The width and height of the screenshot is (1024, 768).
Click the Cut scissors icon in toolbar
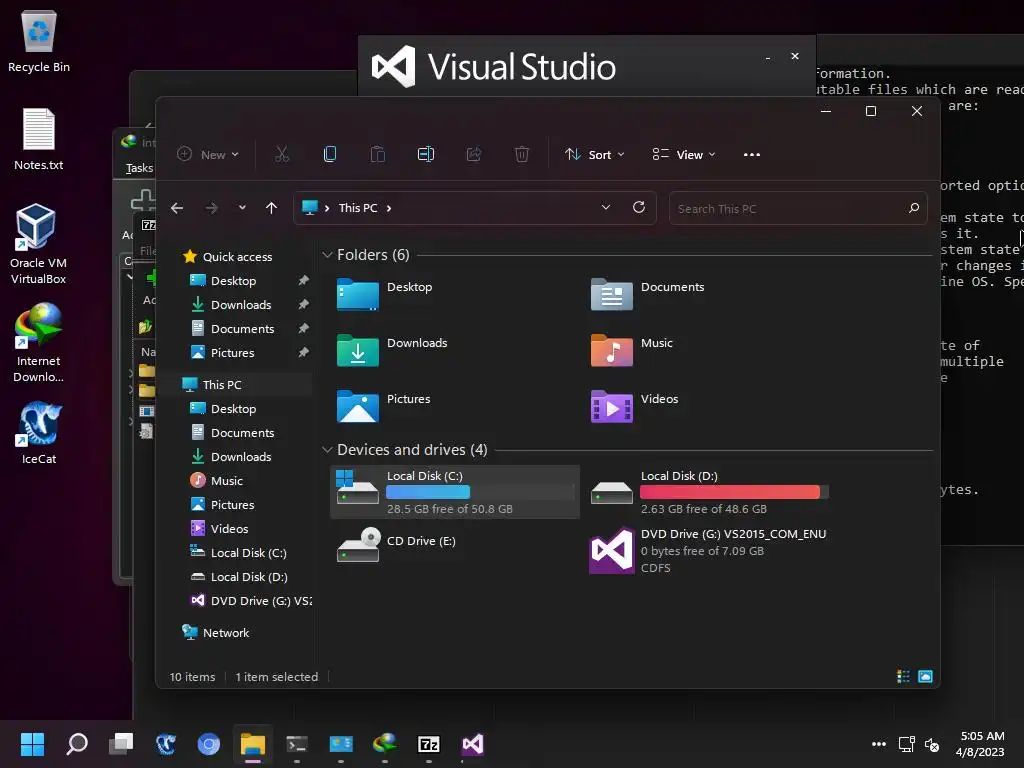coord(281,154)
